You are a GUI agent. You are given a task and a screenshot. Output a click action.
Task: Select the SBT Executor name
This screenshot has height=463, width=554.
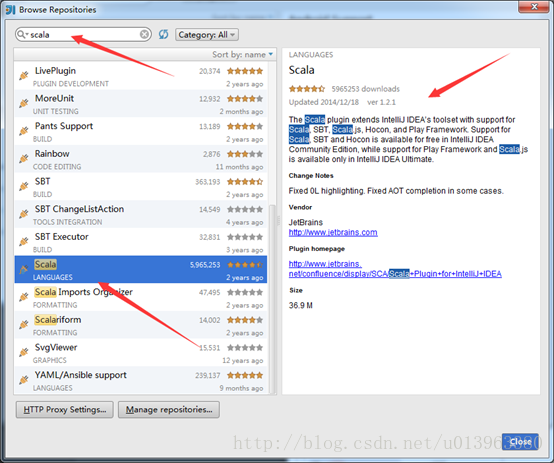pos(61,237)
